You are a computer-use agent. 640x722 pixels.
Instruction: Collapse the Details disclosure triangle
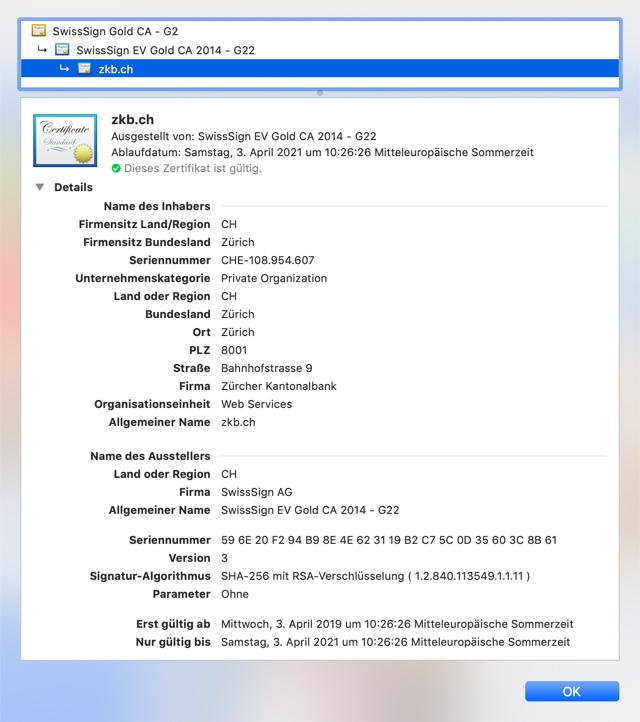pos(39,187)
